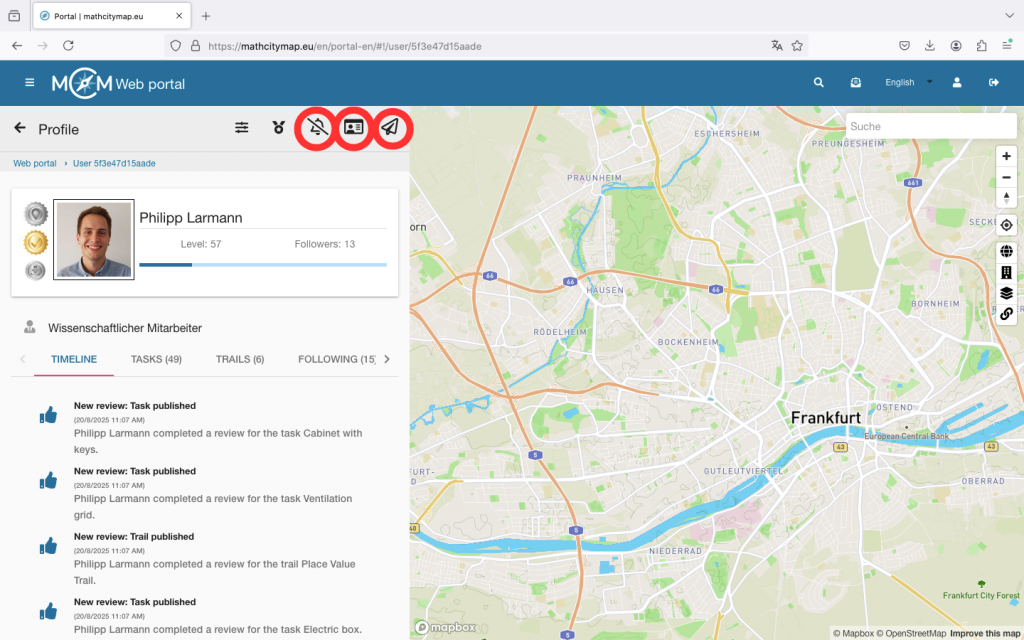This screenshot has width=1024, height=640.
Task: Click the Web portal breadcrumb link
Action: pyautogui.click(x=35, y=163)
